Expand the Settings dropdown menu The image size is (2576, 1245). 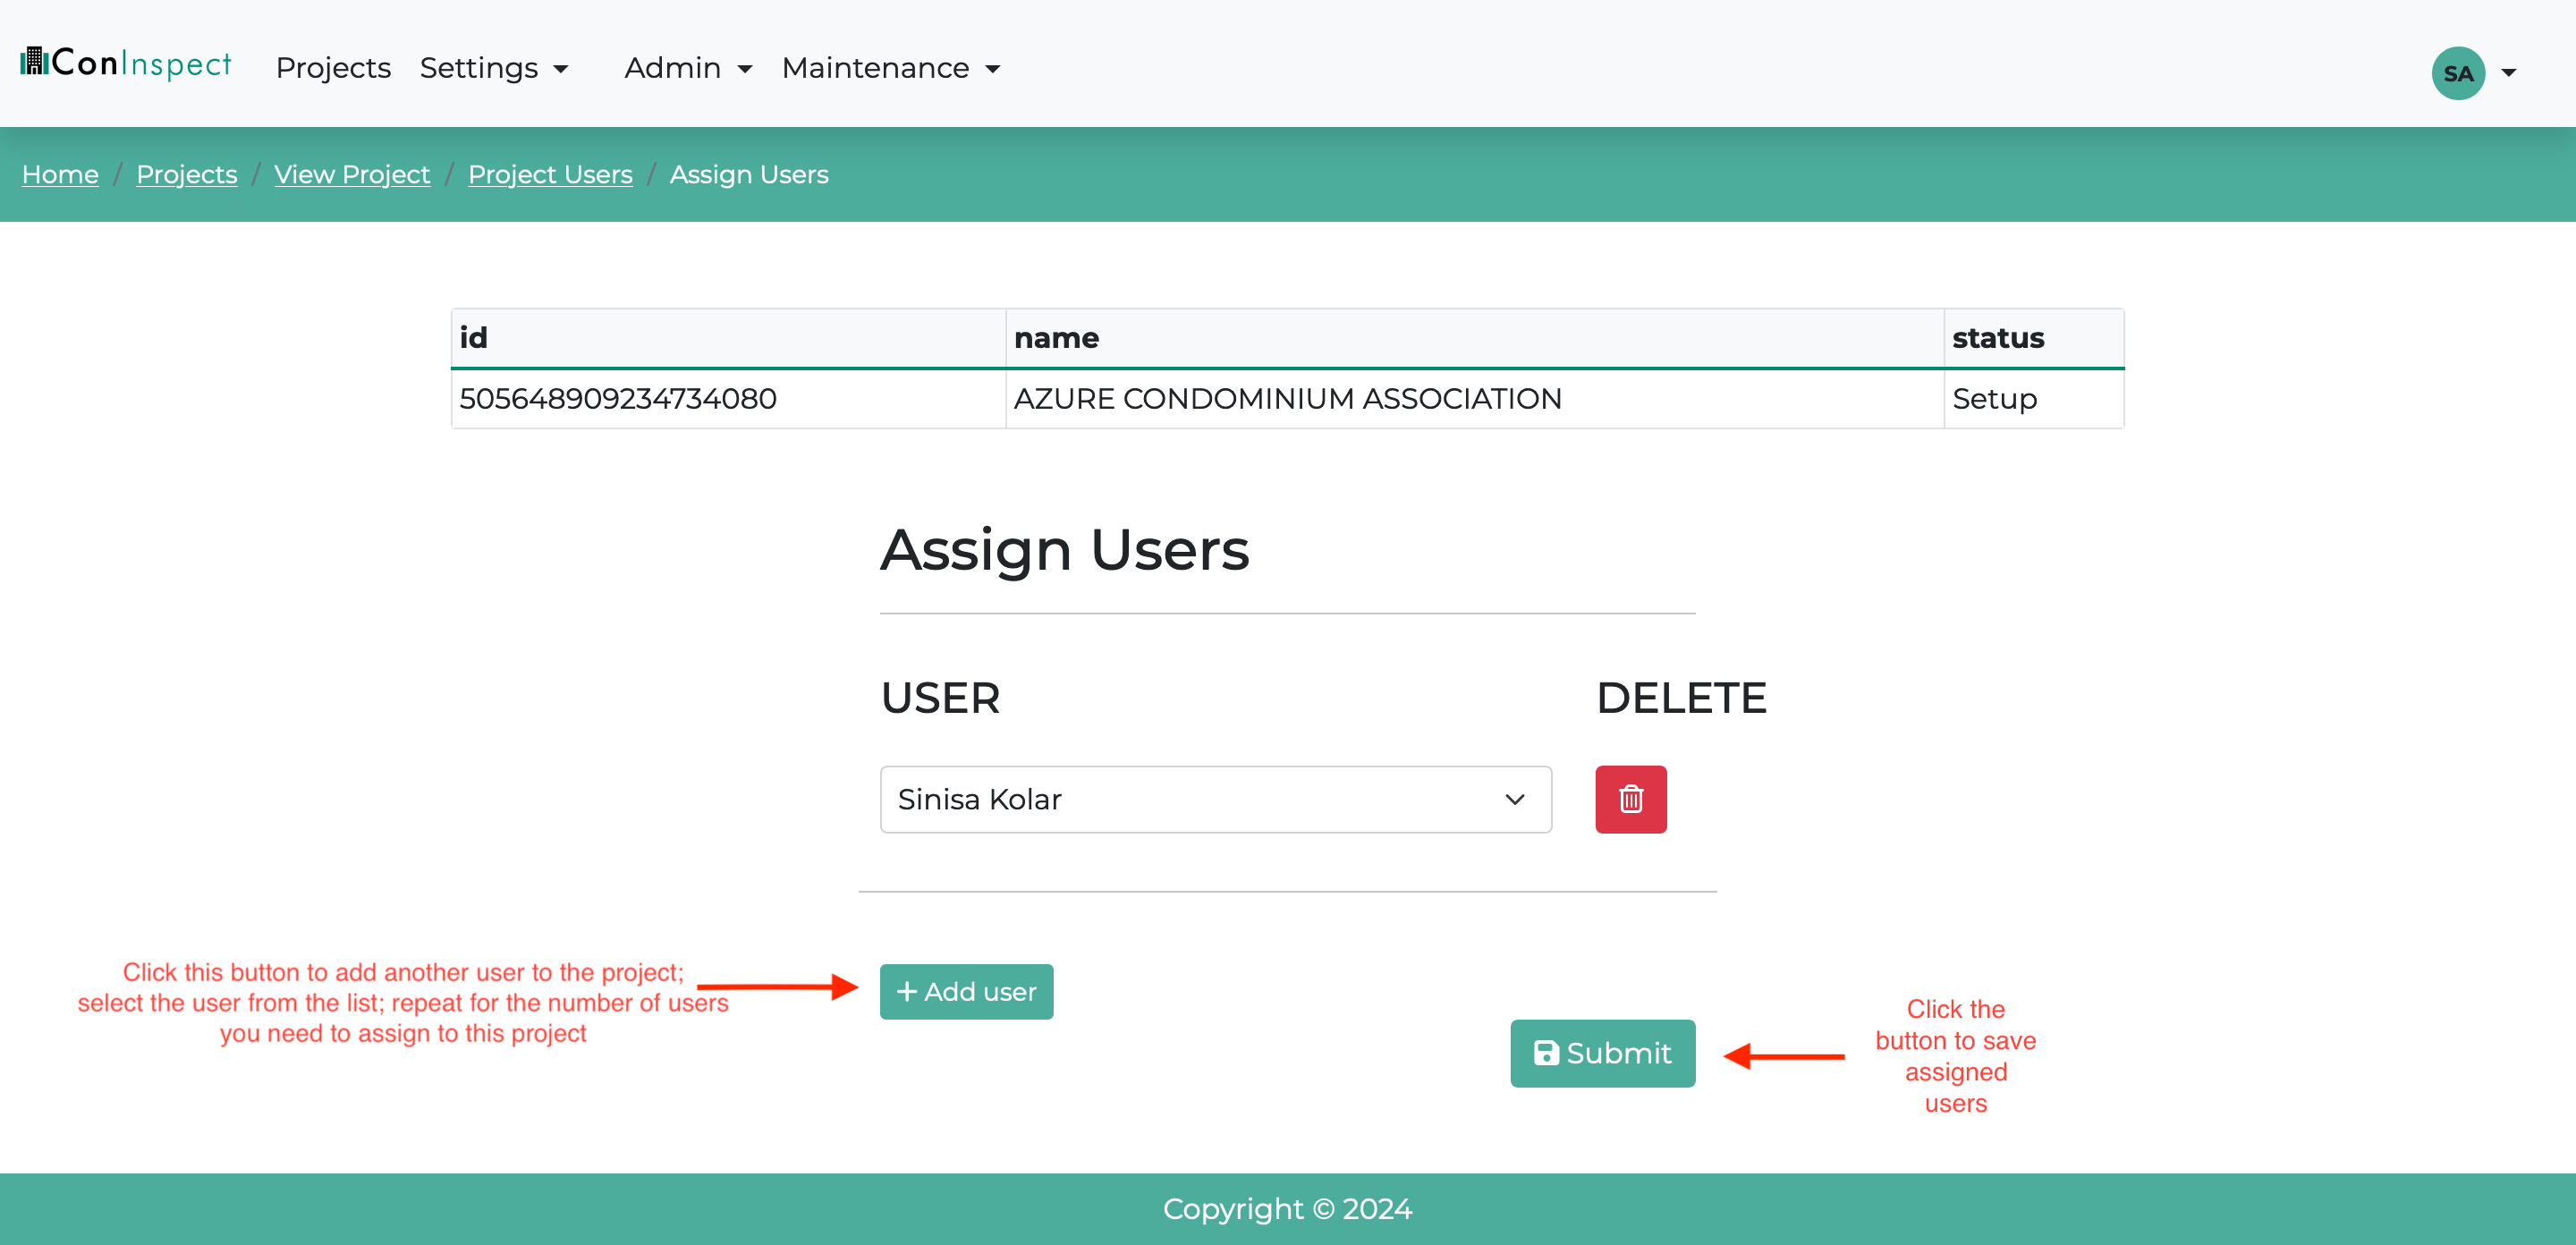point(494,68)
